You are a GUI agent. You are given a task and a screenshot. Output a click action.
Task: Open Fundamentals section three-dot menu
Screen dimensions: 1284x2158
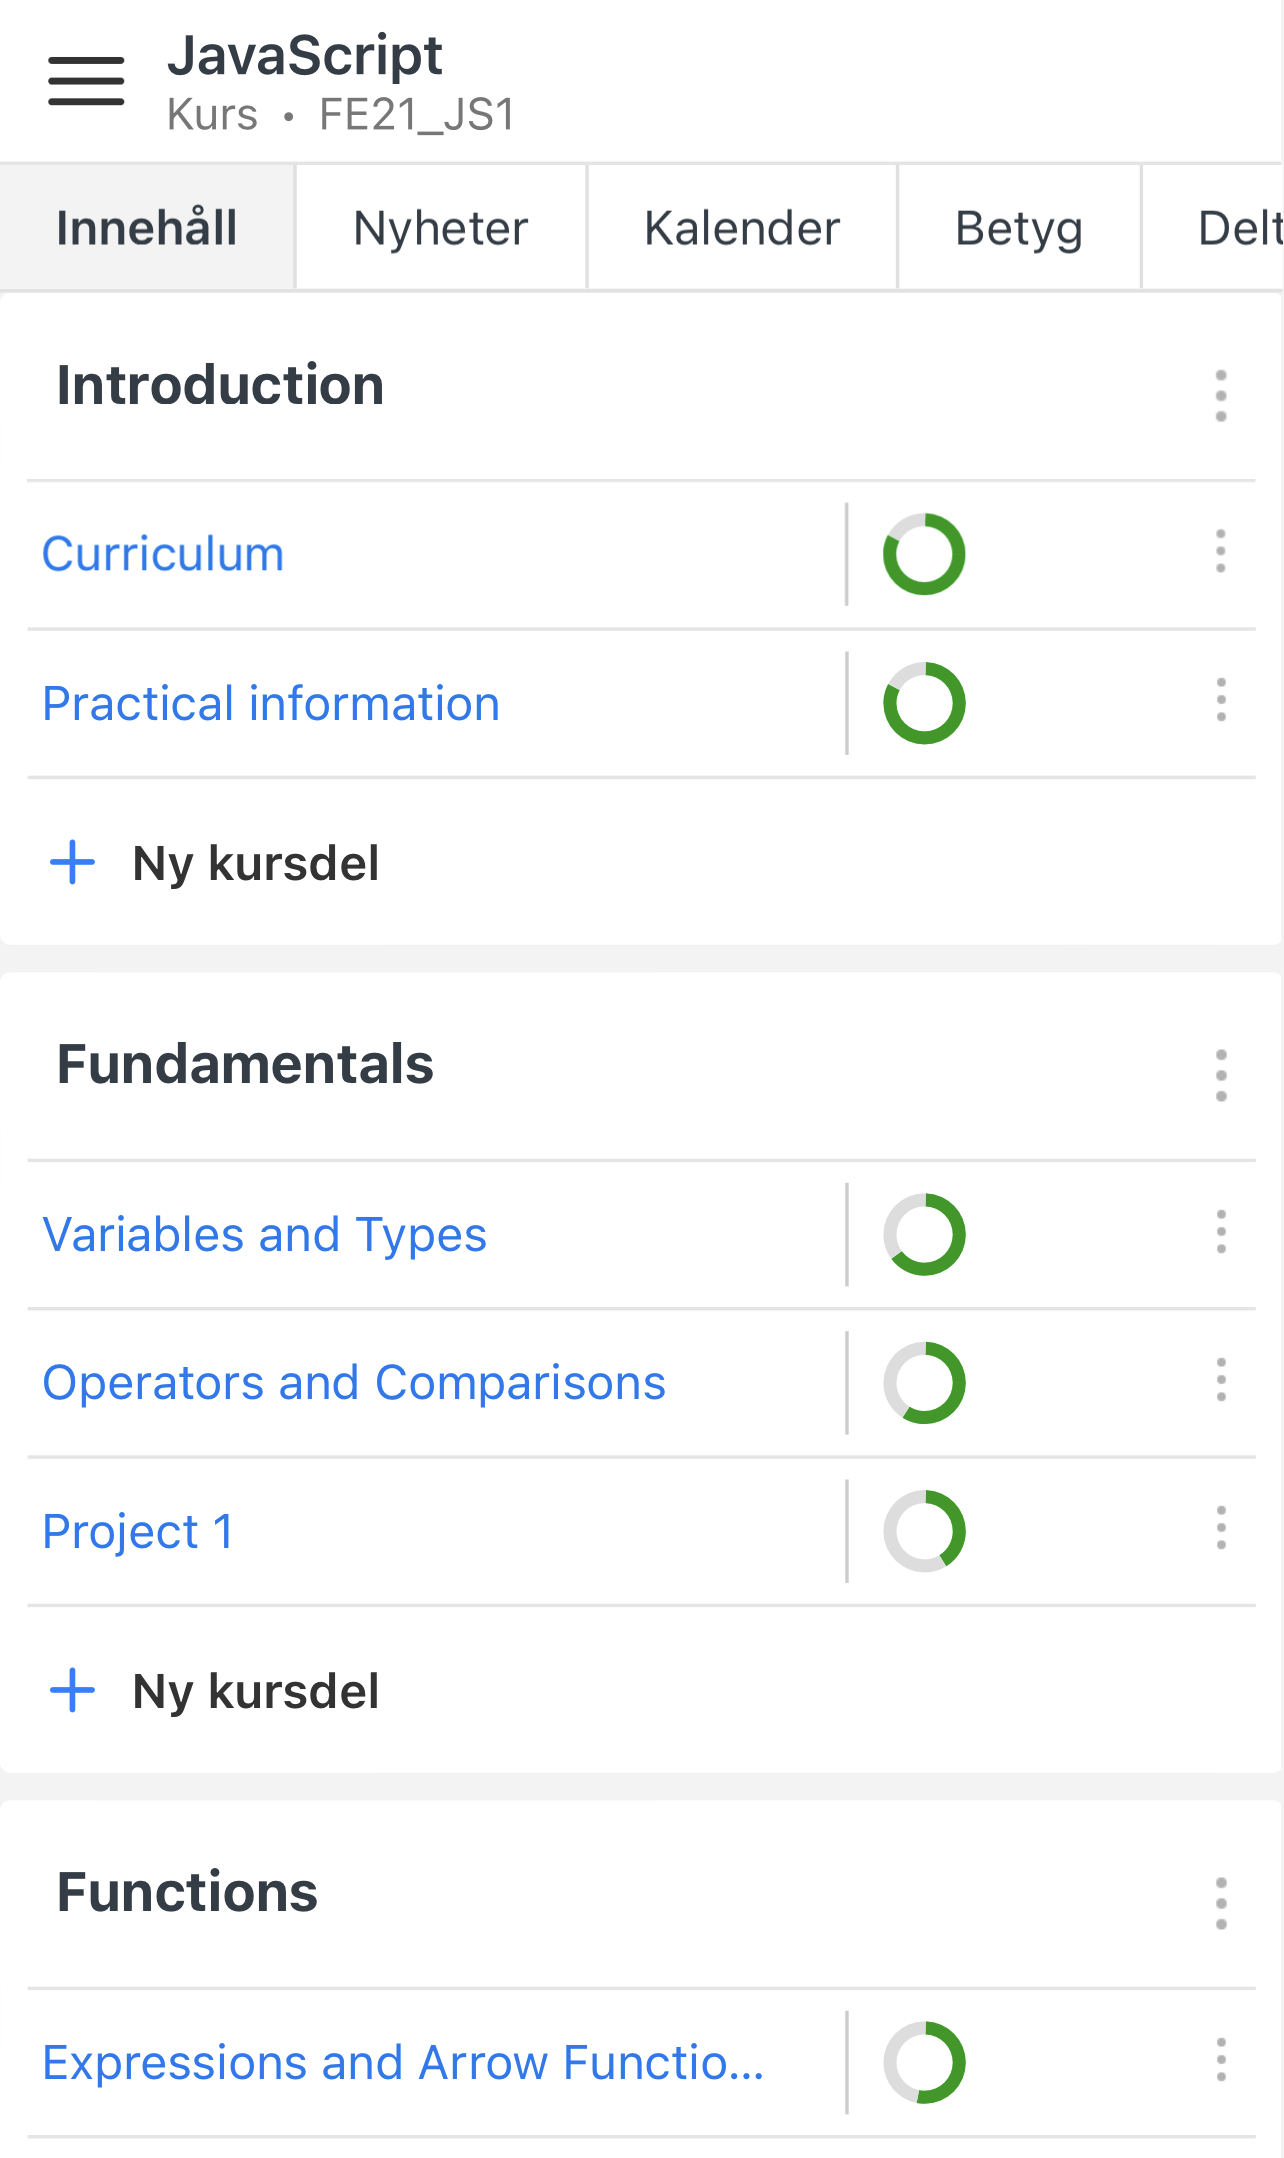point(1220,1075)
